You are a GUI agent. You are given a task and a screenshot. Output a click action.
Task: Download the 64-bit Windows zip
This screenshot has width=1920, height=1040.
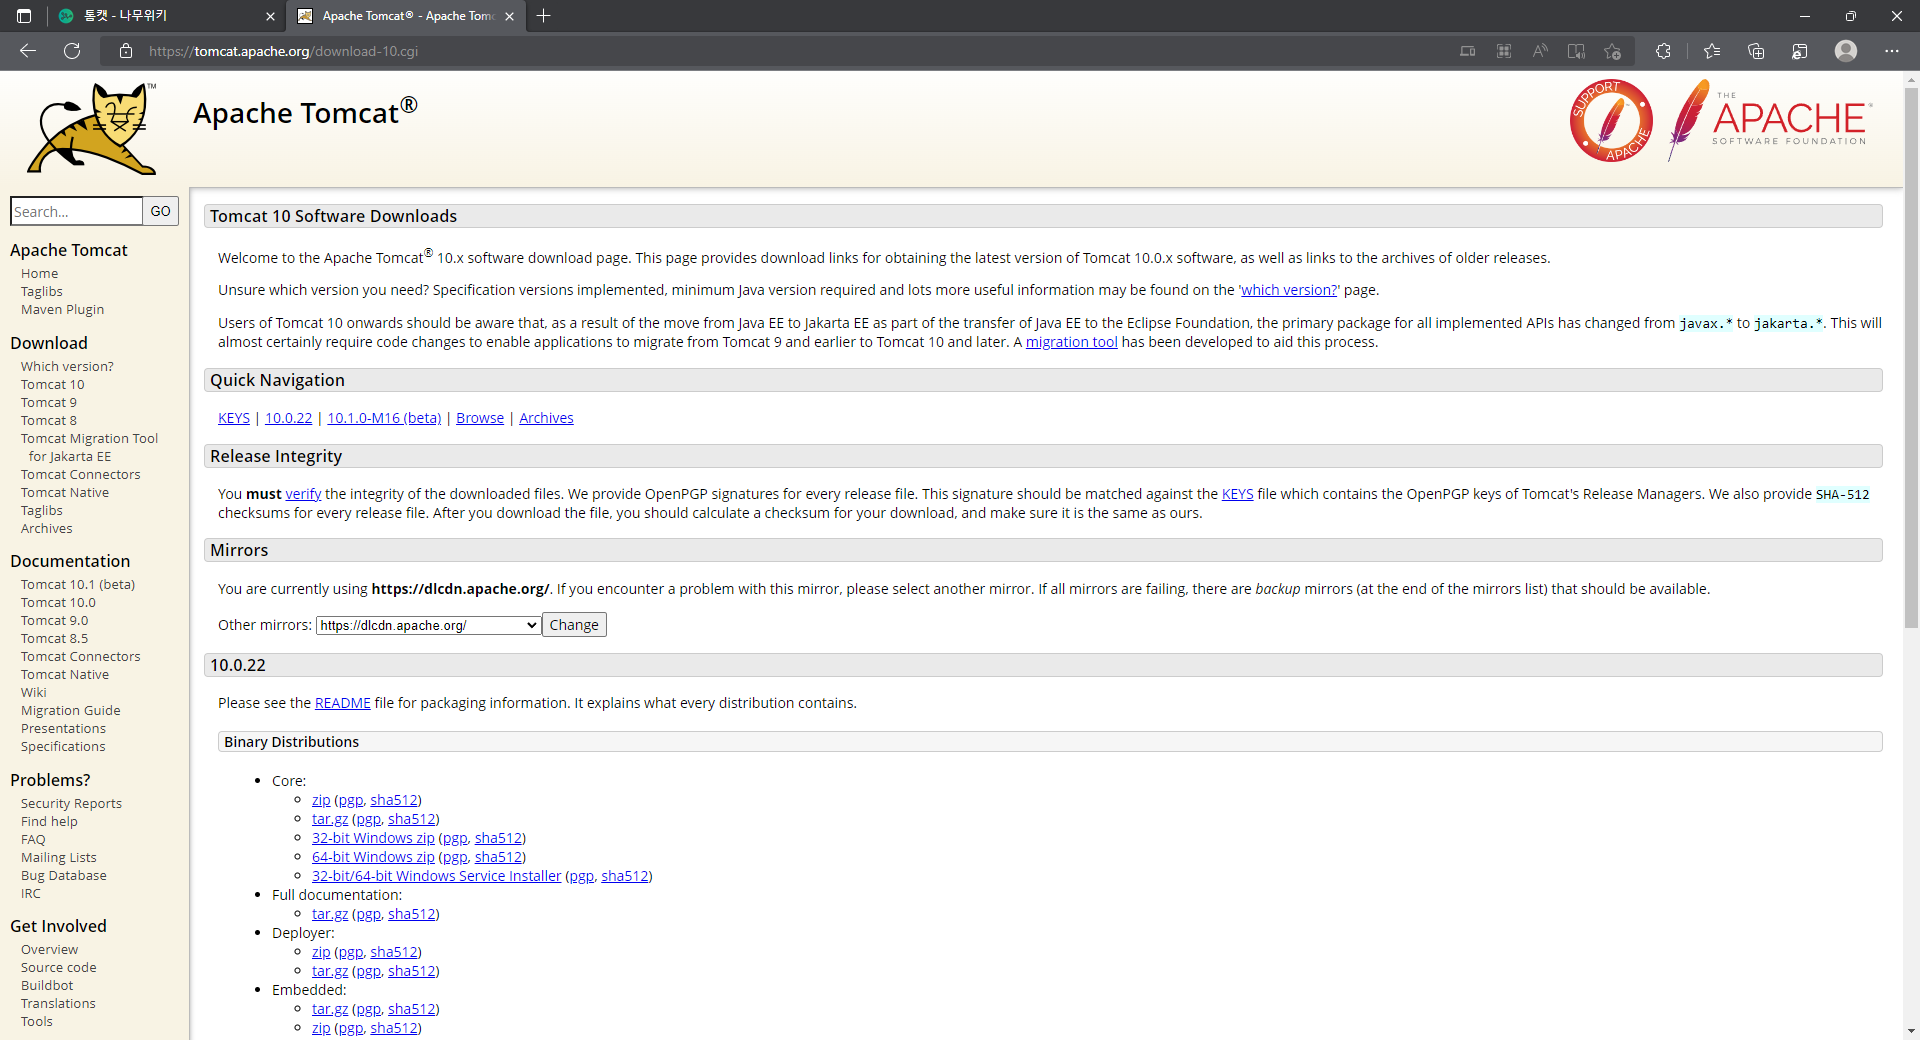(x=373, y=857)
